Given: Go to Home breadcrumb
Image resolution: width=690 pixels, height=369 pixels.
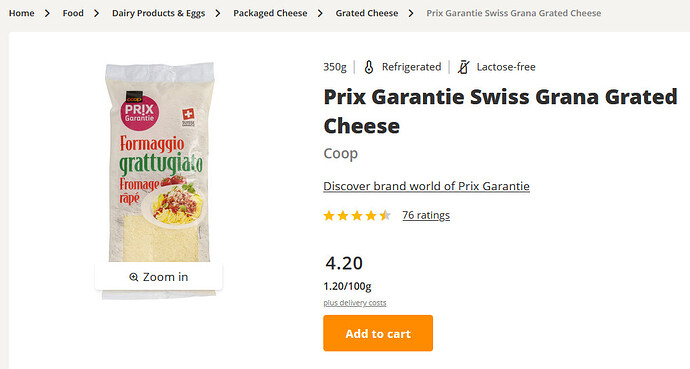Looking at the screenshot, I should click(x=22, y=13).
